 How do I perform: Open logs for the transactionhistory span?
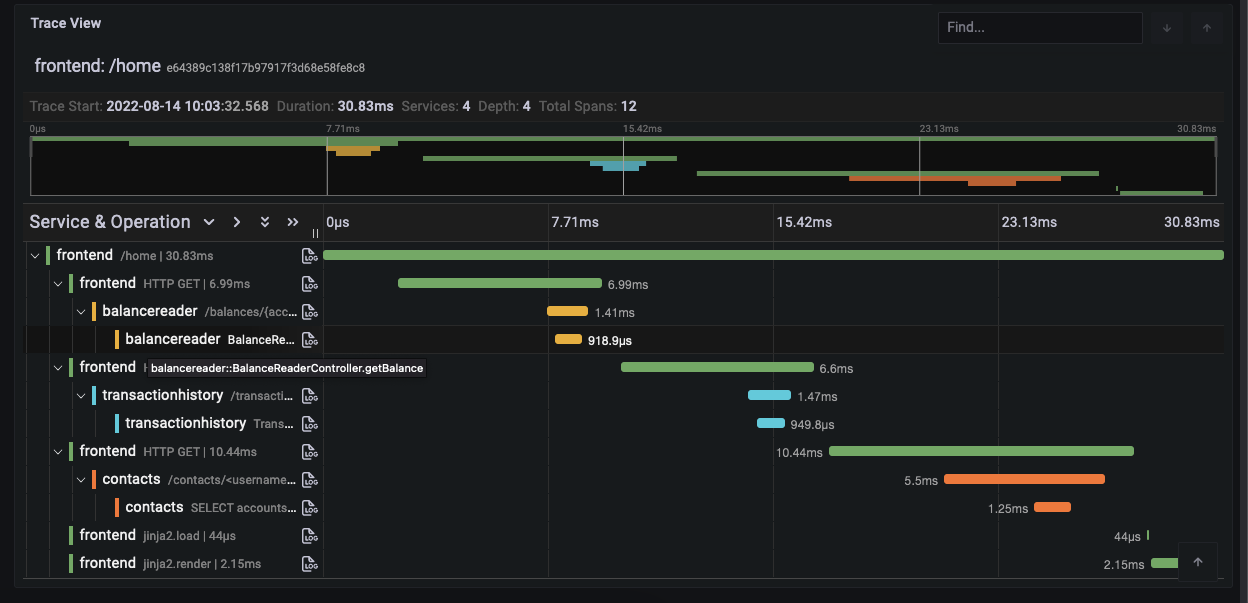pos(310,395)
